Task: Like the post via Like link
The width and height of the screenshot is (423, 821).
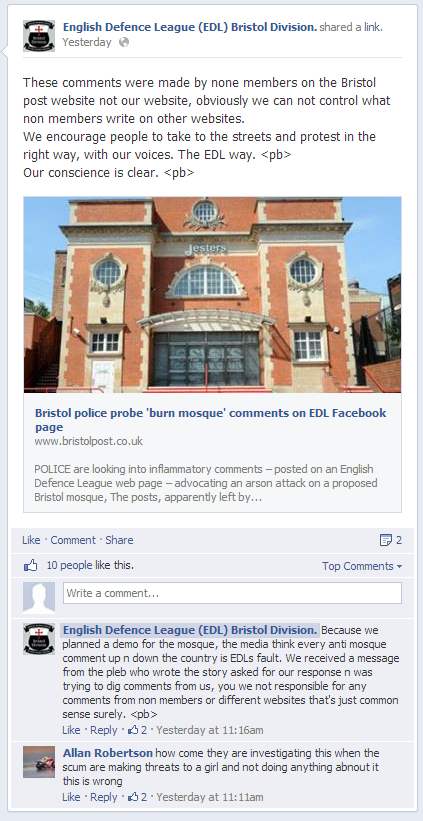Action: pyautogui.click(x=31, y=540)
